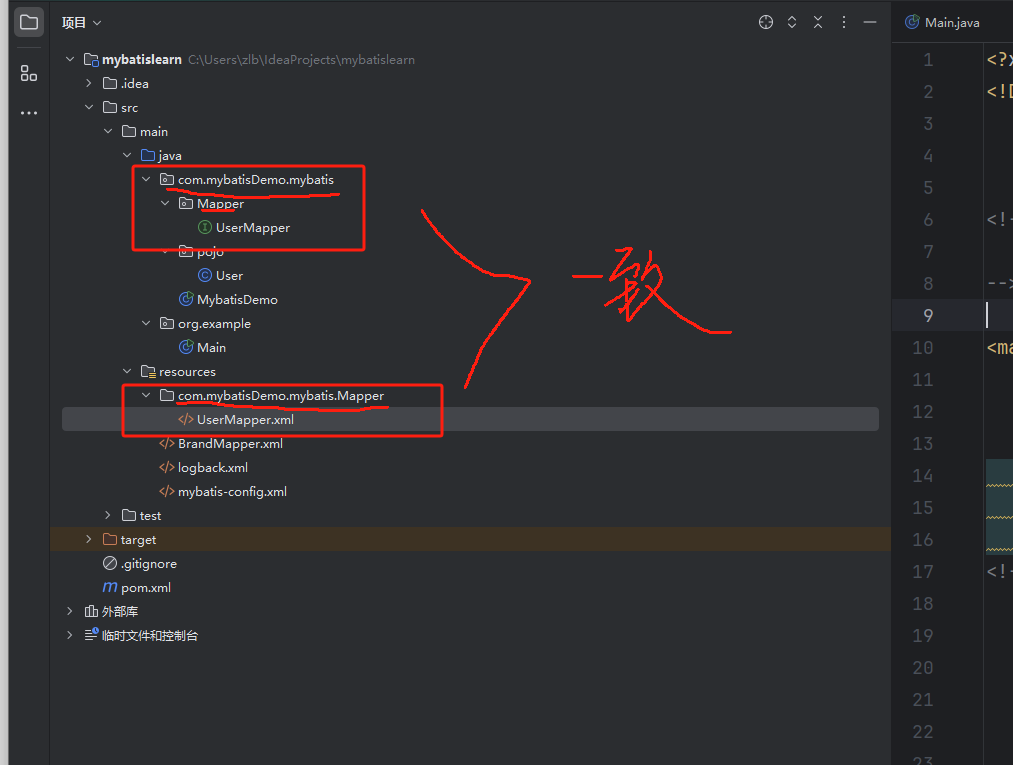The height and width of the screenshot is (765, 1013).
Task: Select the BrandMapper.xml file icon
Action: 167,443
